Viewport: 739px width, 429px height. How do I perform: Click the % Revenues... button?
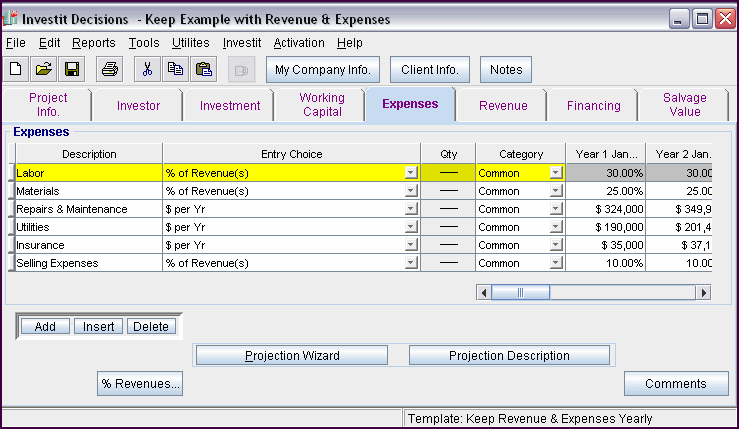(x=140, y=384)
